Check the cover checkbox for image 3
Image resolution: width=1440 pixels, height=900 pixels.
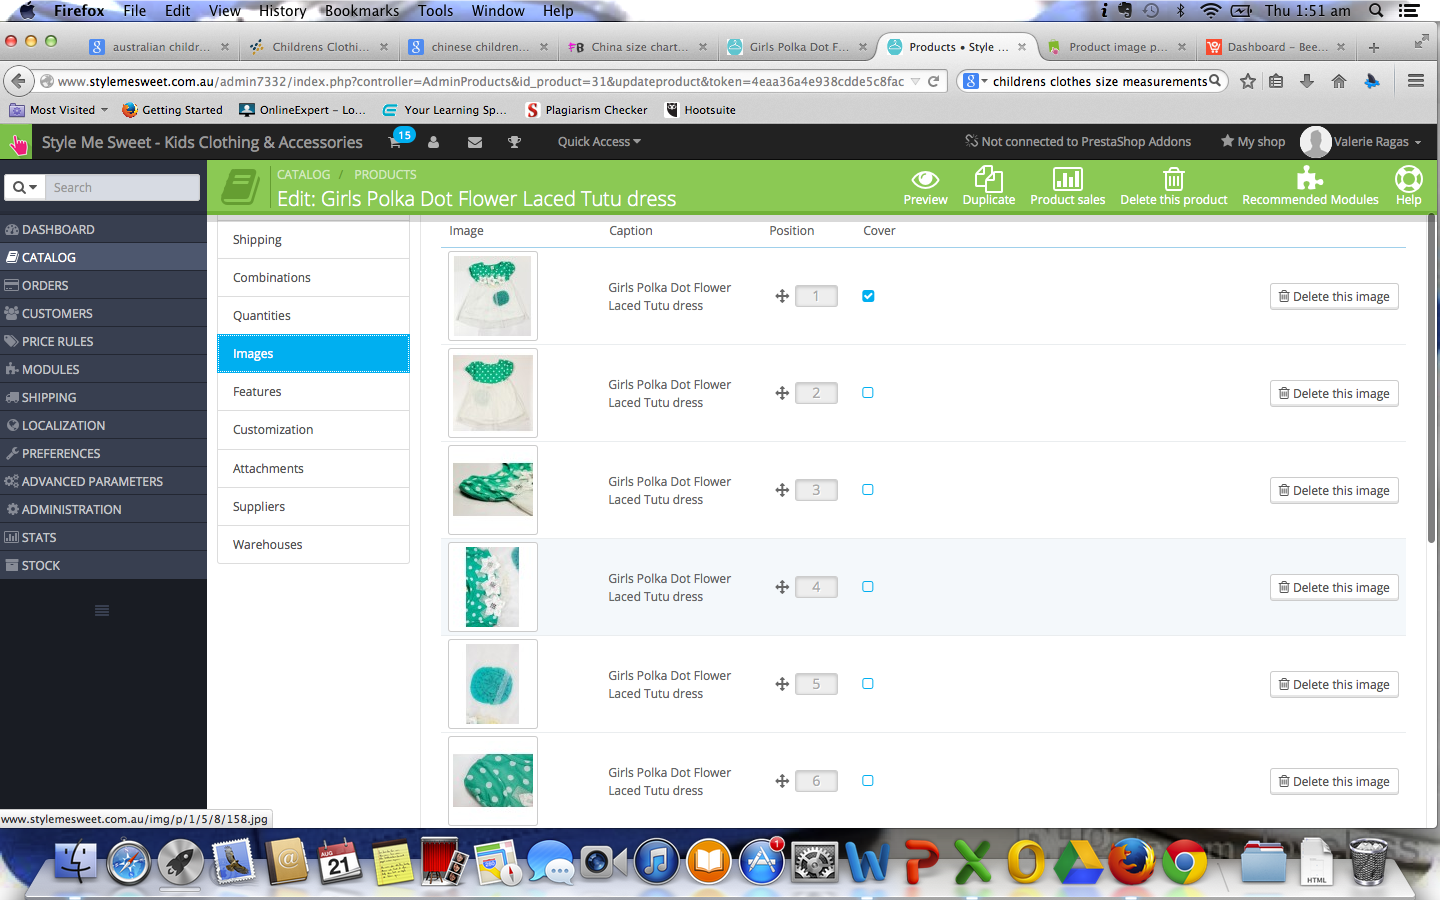[x=868, y=490]
